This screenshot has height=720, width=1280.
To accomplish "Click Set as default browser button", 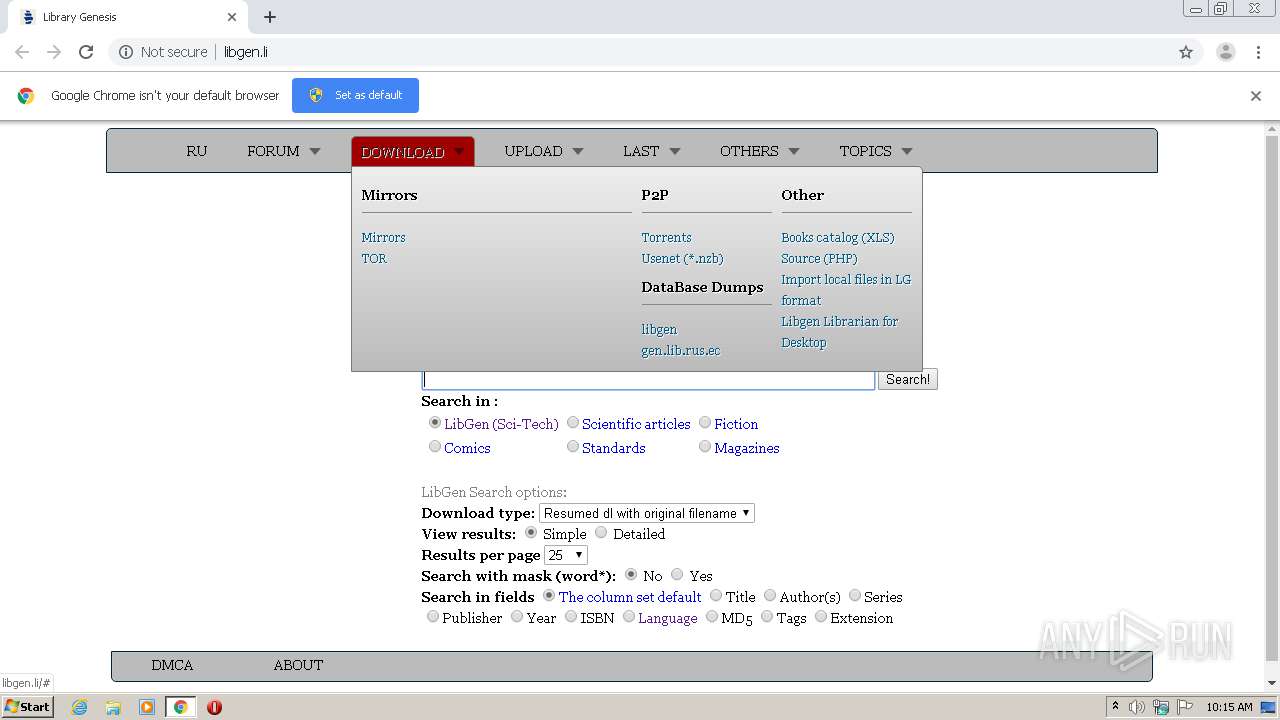I will click(355, 96).
